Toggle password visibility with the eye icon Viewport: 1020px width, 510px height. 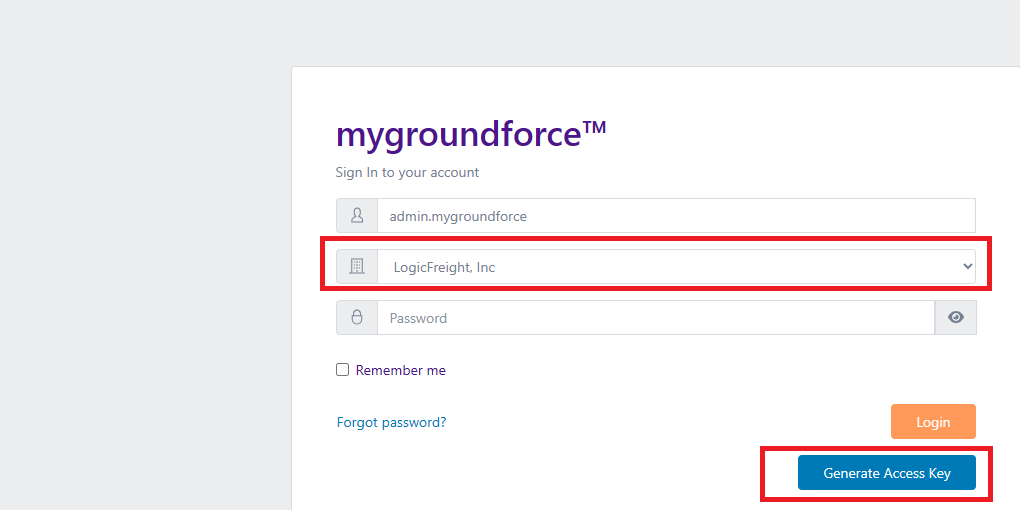pyautogui.click(x=956, y=317)
